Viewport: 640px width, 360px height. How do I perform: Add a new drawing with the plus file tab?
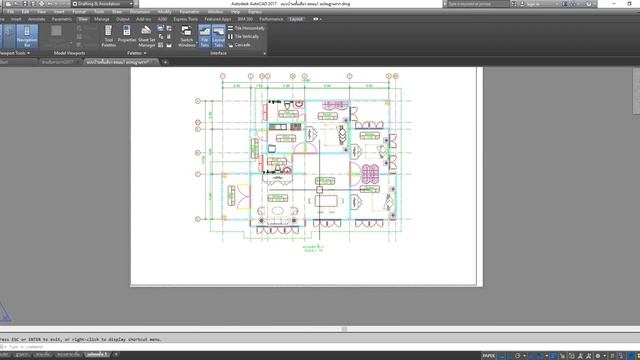click(165, 62)
